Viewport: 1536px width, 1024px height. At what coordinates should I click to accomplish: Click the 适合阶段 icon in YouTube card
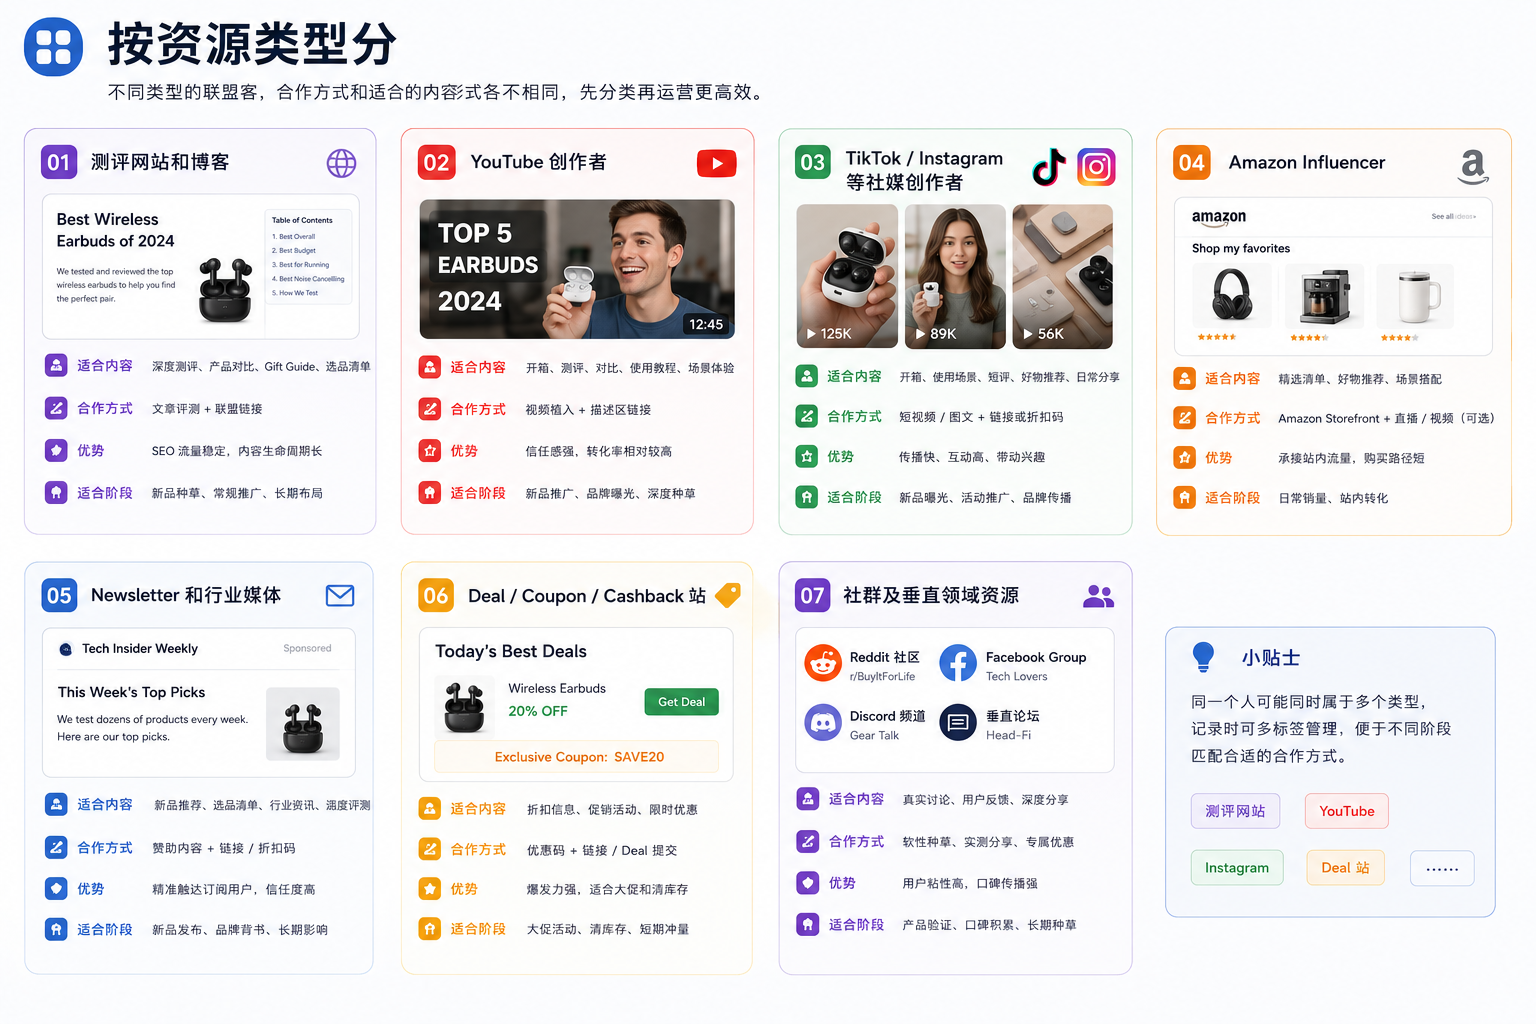(x=430, y=493)
